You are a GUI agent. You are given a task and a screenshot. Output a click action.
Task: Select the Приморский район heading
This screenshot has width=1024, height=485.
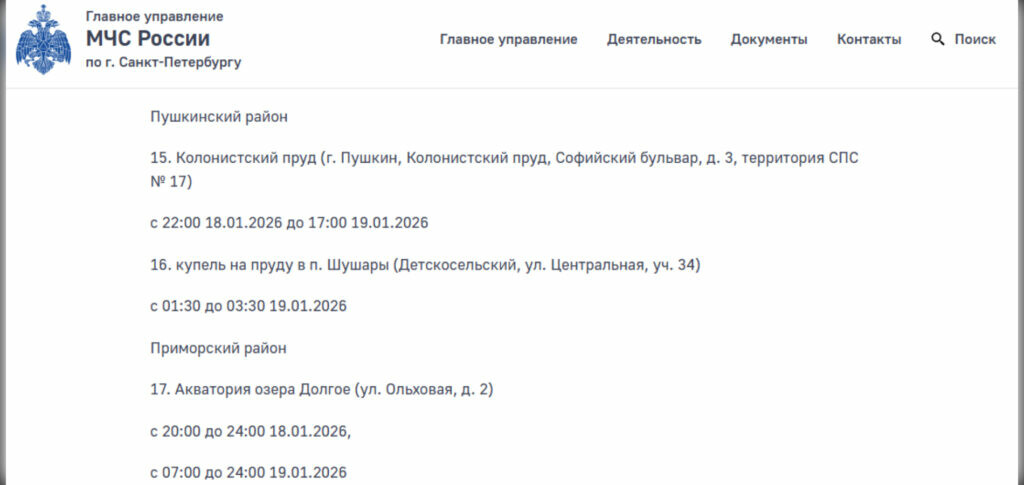pyautogui.click(x=218, y=348)
